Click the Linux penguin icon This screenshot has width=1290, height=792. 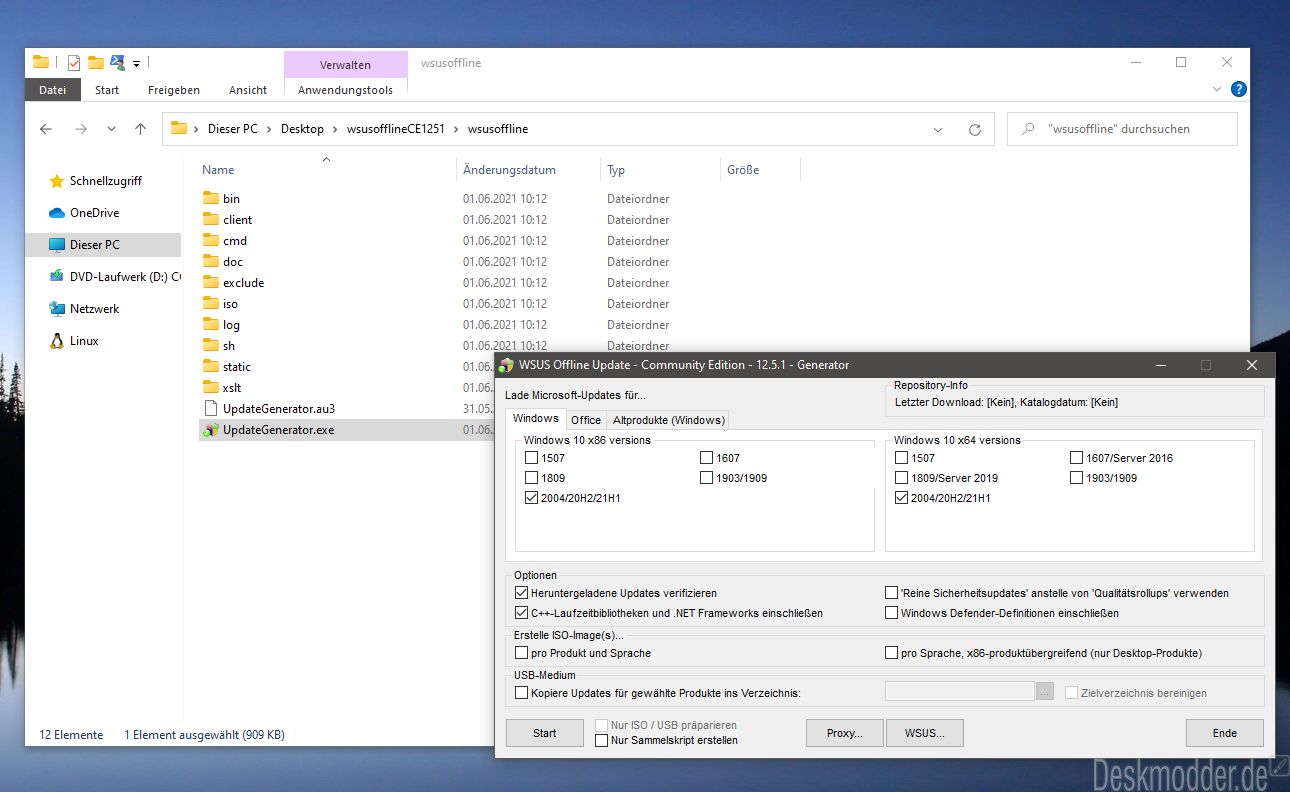57,341
